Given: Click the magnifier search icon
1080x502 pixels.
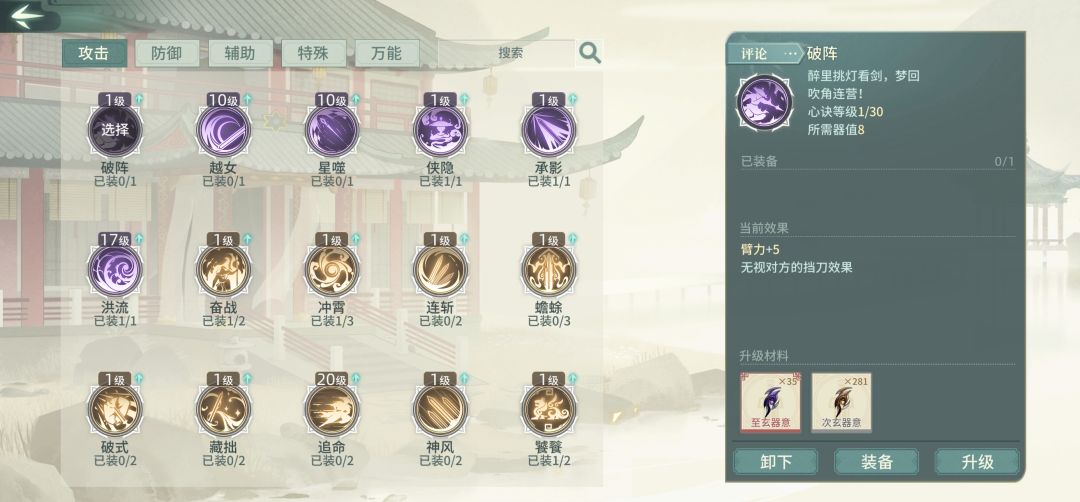Looking at the screenshot, I should pos(590,53).
